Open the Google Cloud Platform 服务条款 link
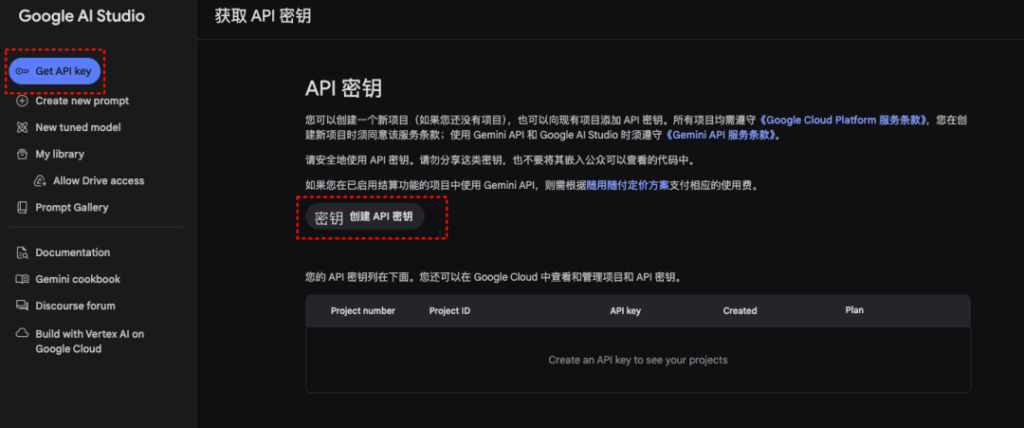Screen dimensions: 1024x428 coord(849,120)
